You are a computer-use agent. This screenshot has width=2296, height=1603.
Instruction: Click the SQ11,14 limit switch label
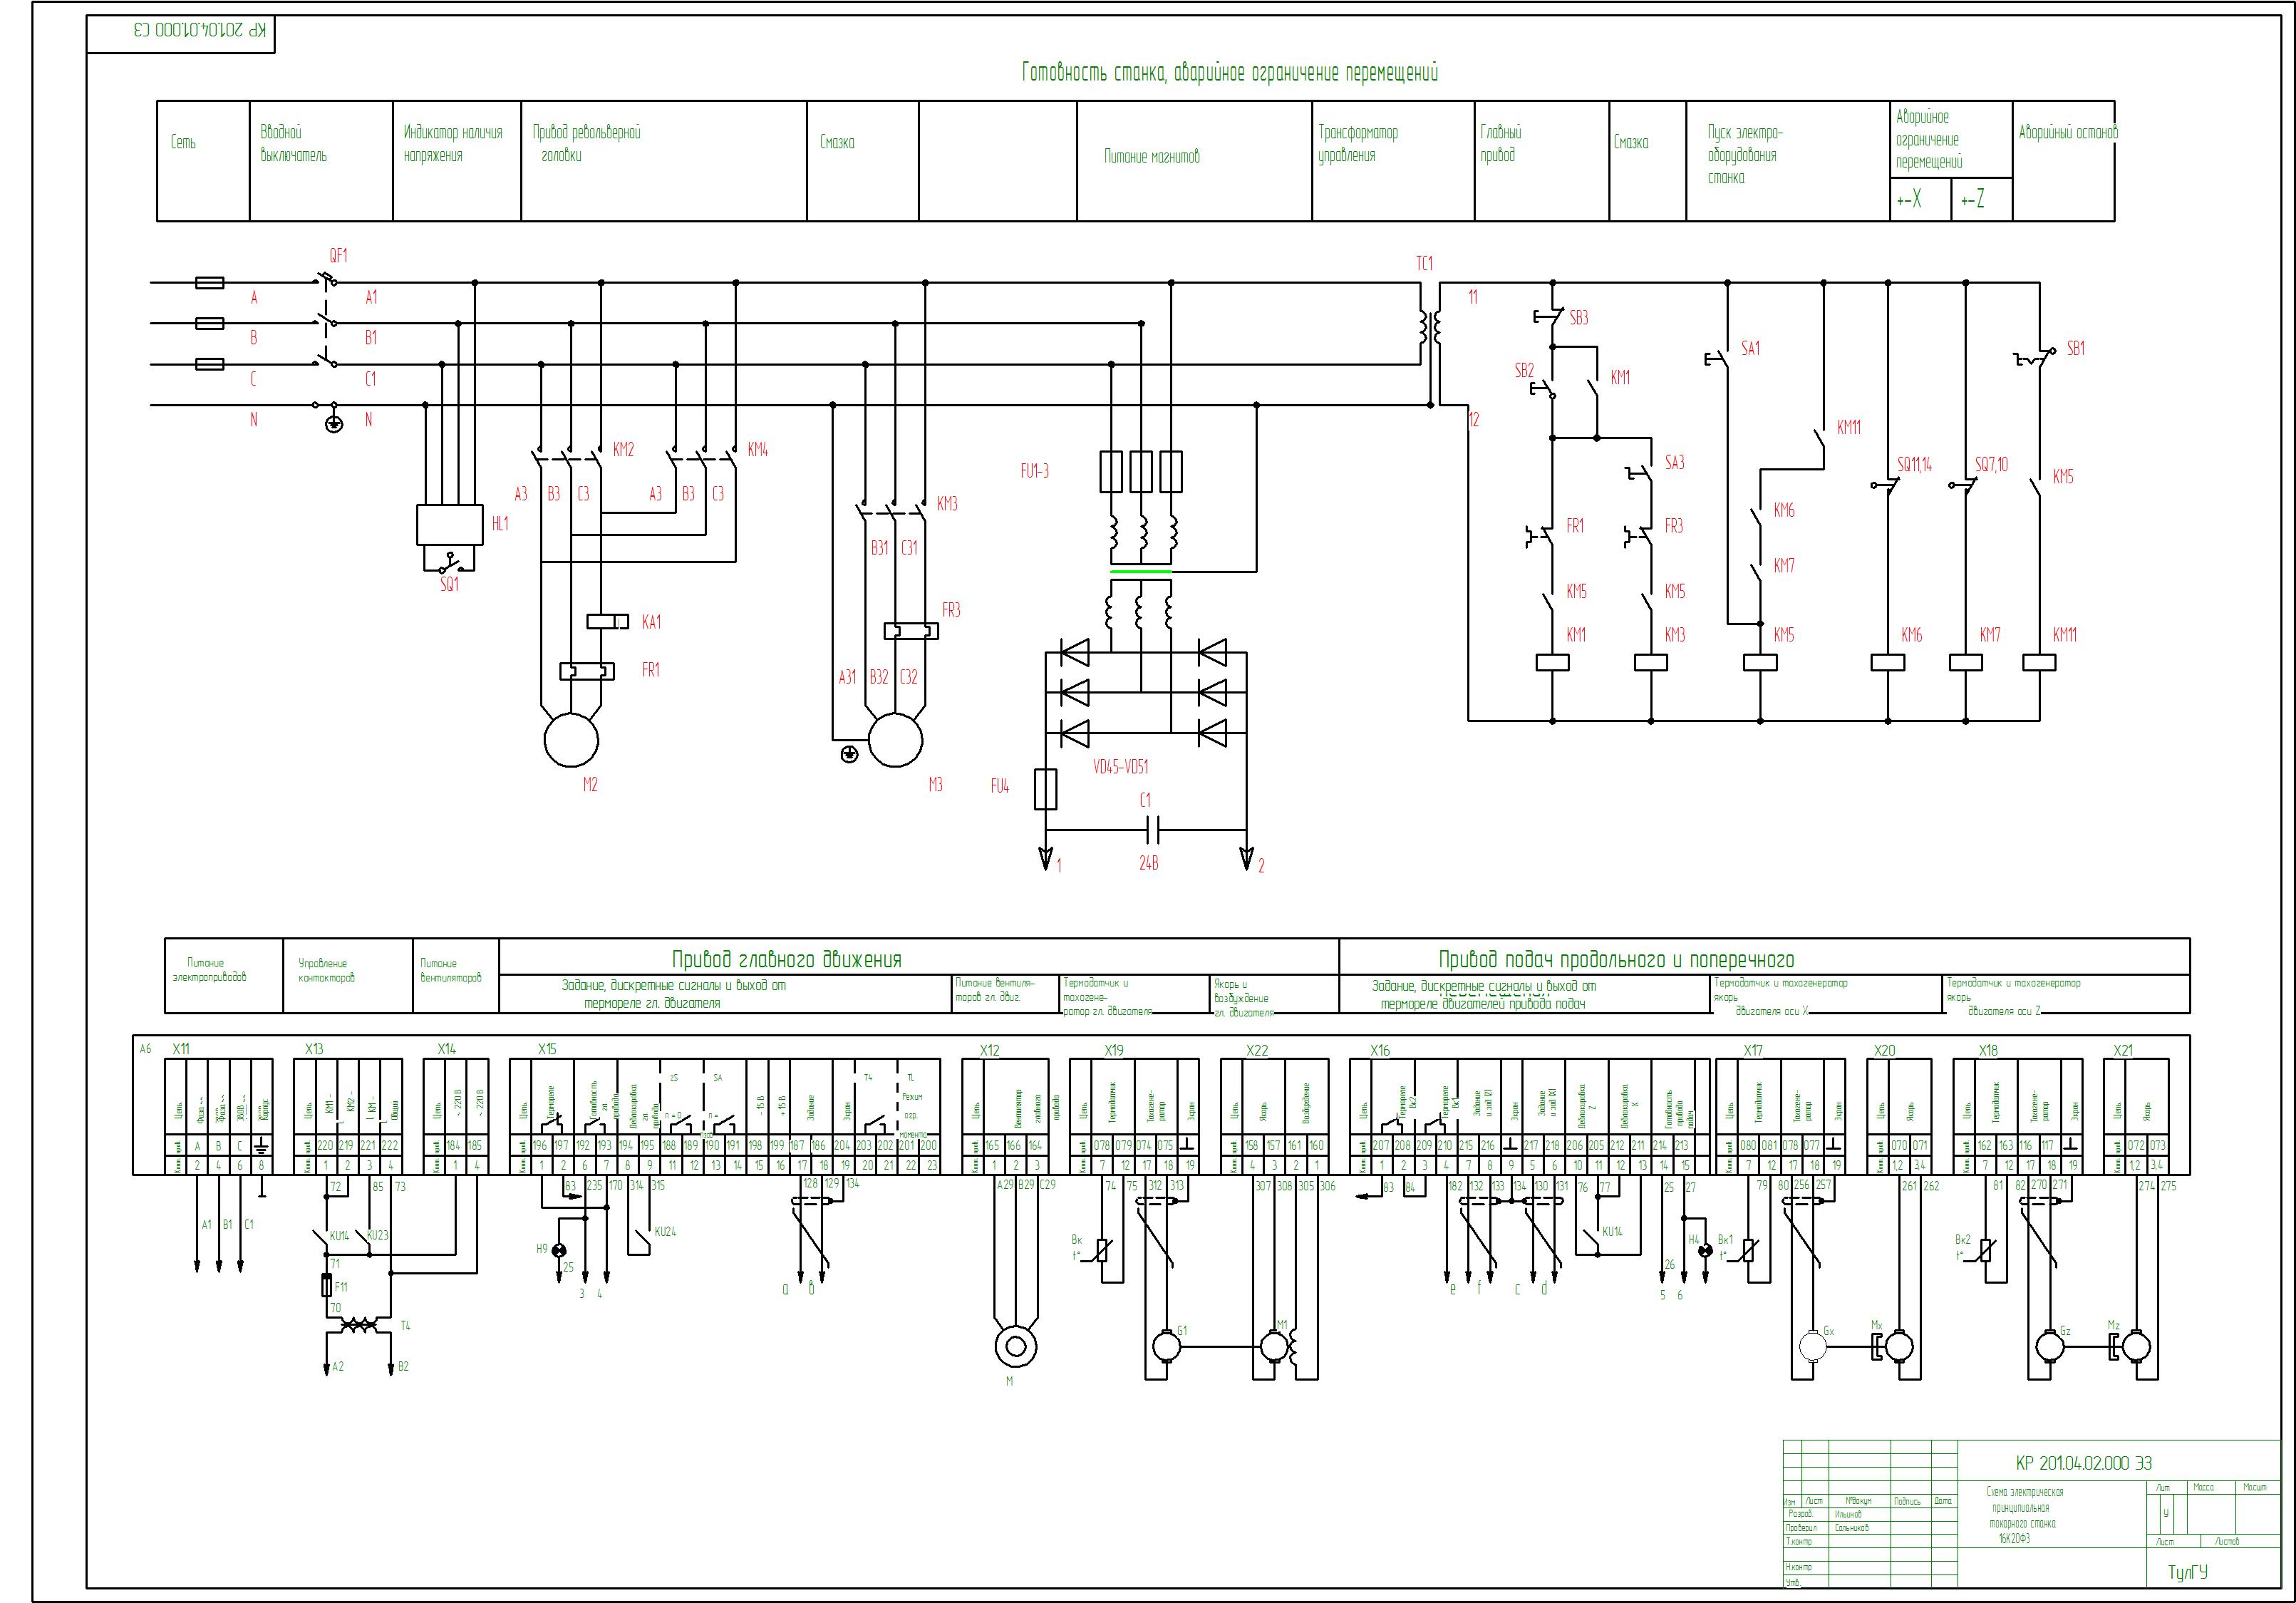tap(1915, 465)
